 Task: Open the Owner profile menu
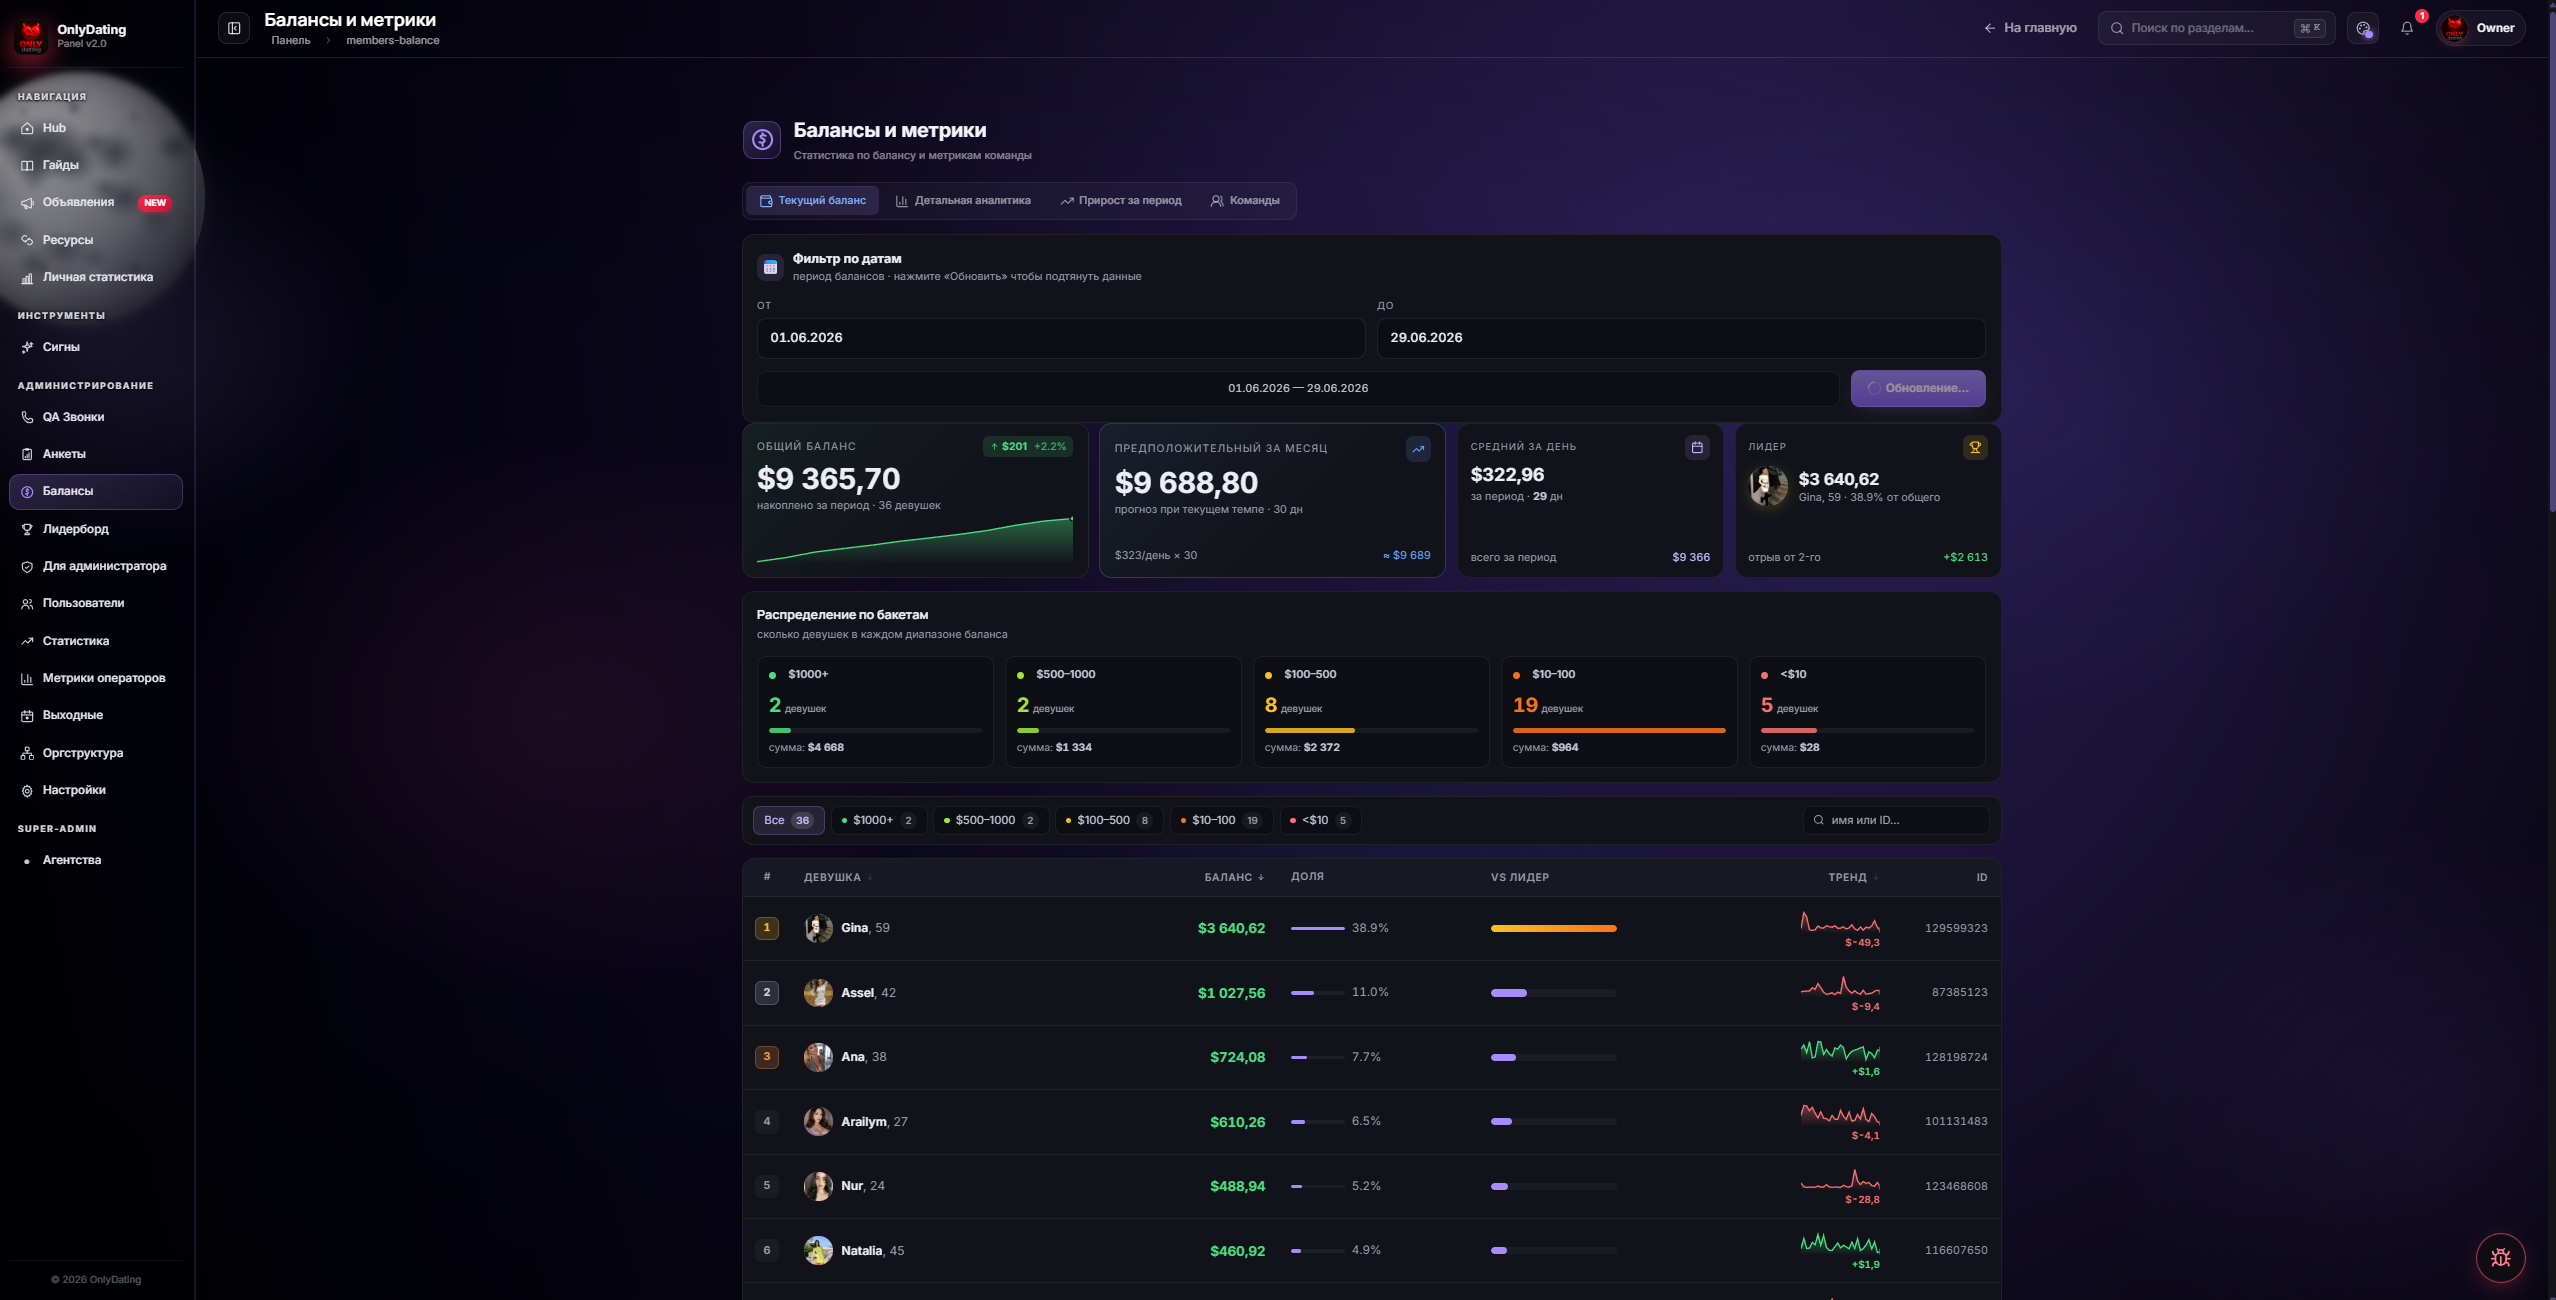2481,28
